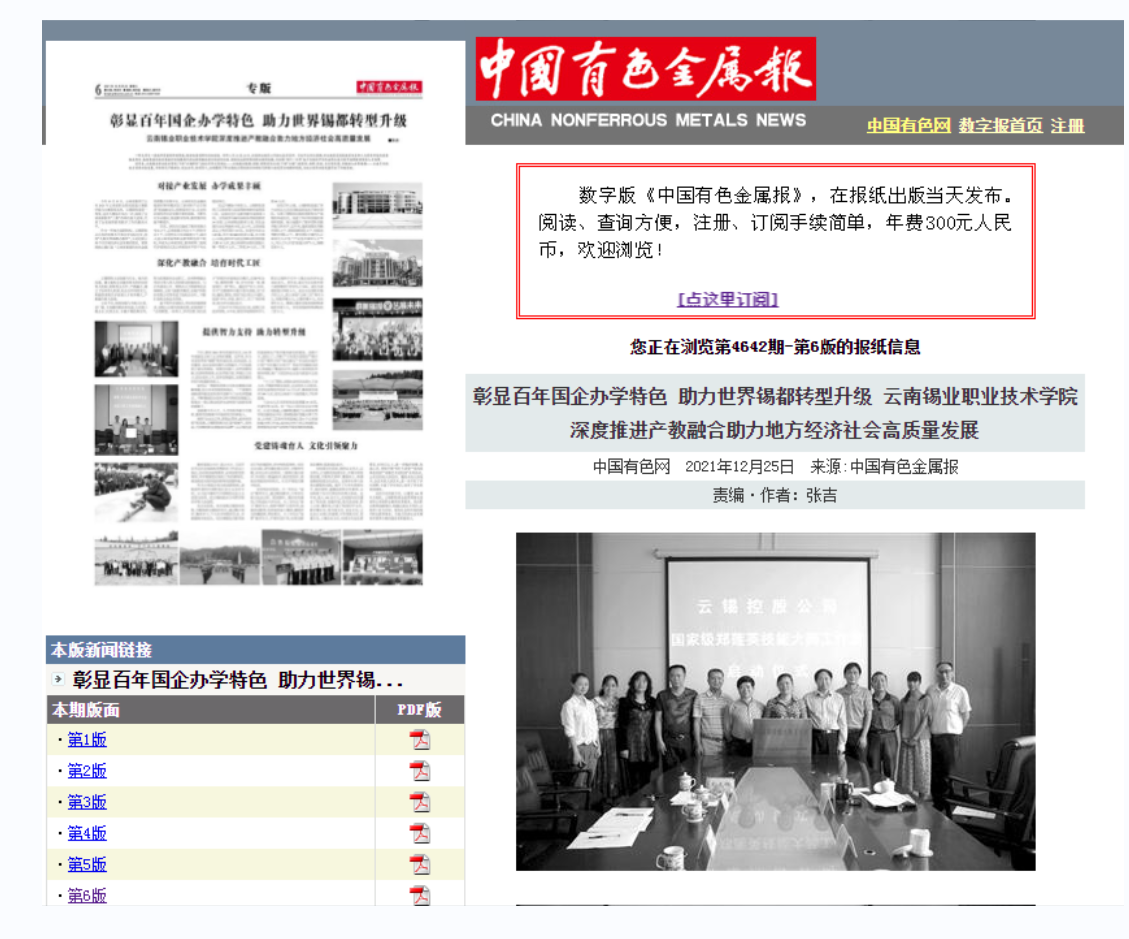Click the 中国有色金属报 red logo

pyautogui.click(x=645, y=69)
